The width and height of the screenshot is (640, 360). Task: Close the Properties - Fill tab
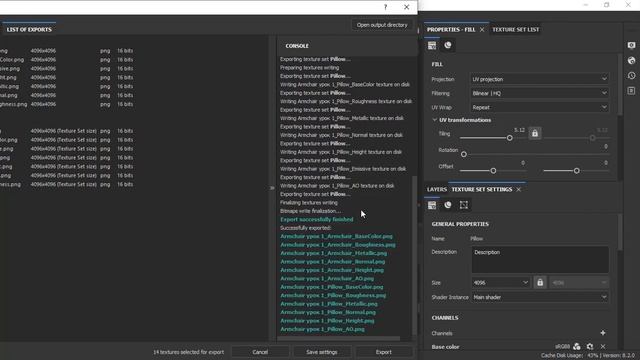(x=482, y=30)
